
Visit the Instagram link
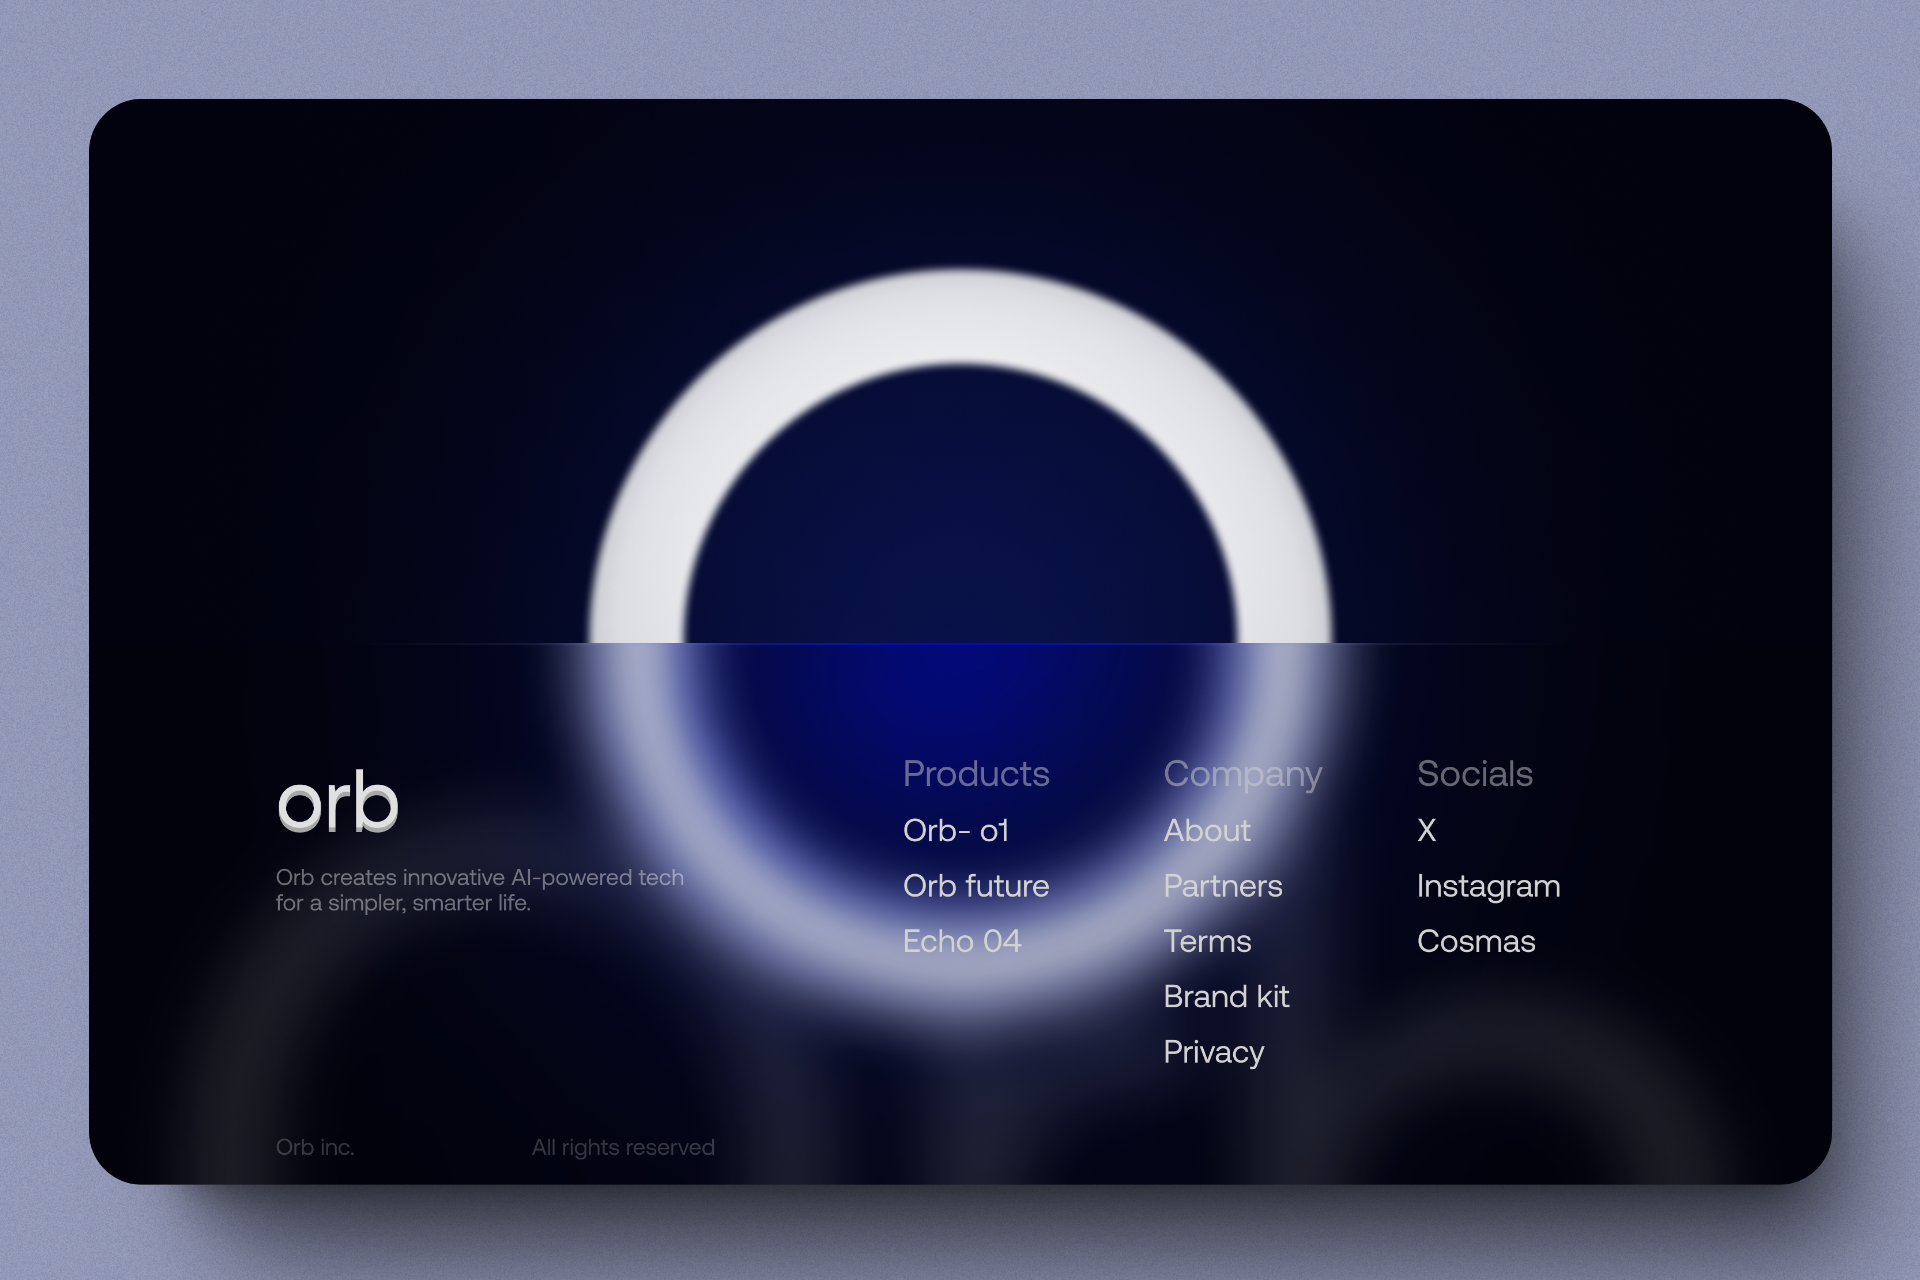(1488, 886)
